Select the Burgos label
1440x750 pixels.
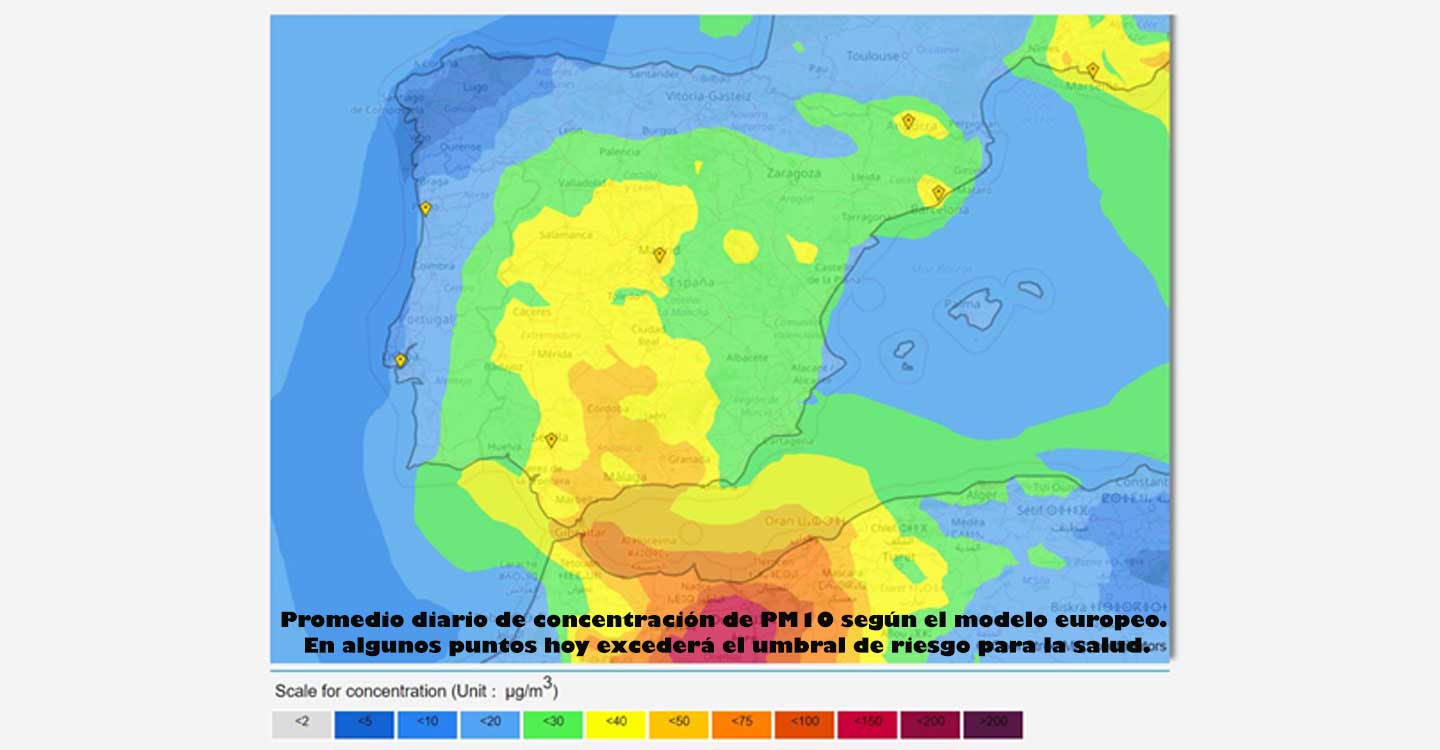tap(659, 131)
